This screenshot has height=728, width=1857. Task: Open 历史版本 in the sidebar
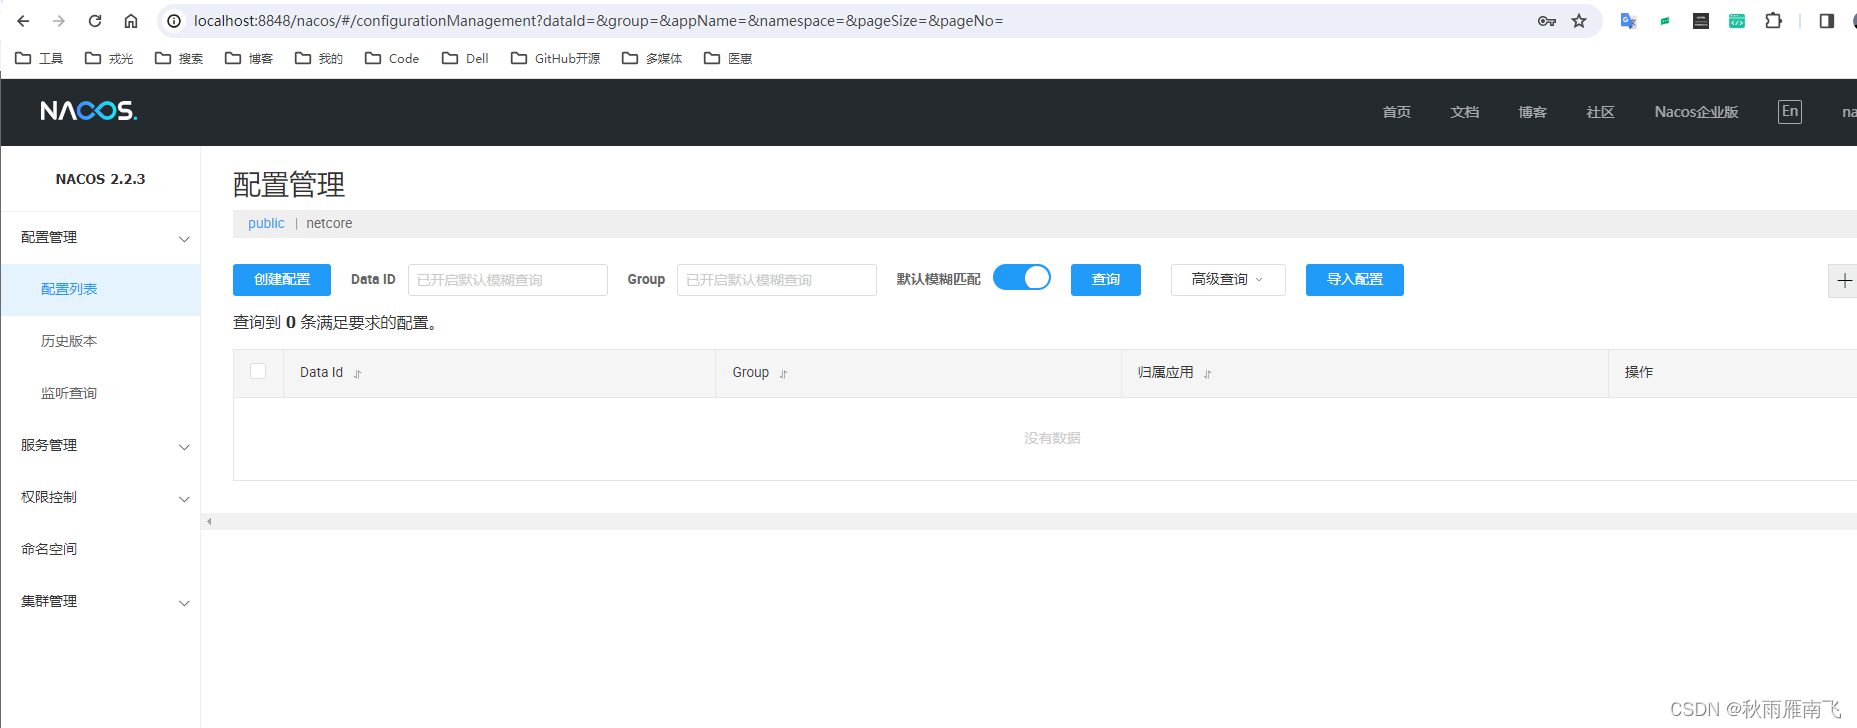pos(100,342)
